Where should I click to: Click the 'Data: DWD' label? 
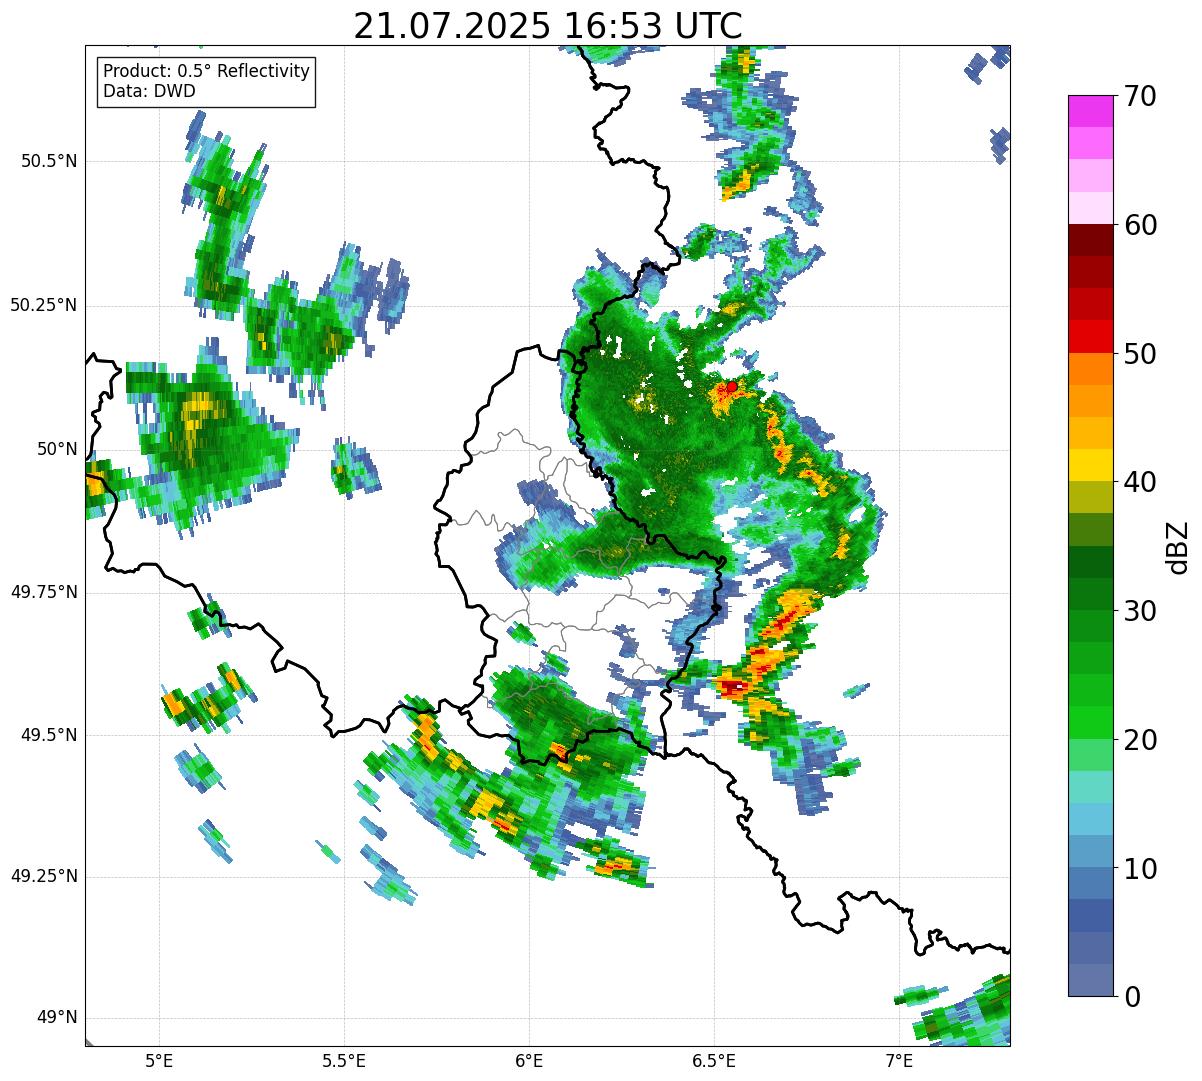click(x=149, y=91)
